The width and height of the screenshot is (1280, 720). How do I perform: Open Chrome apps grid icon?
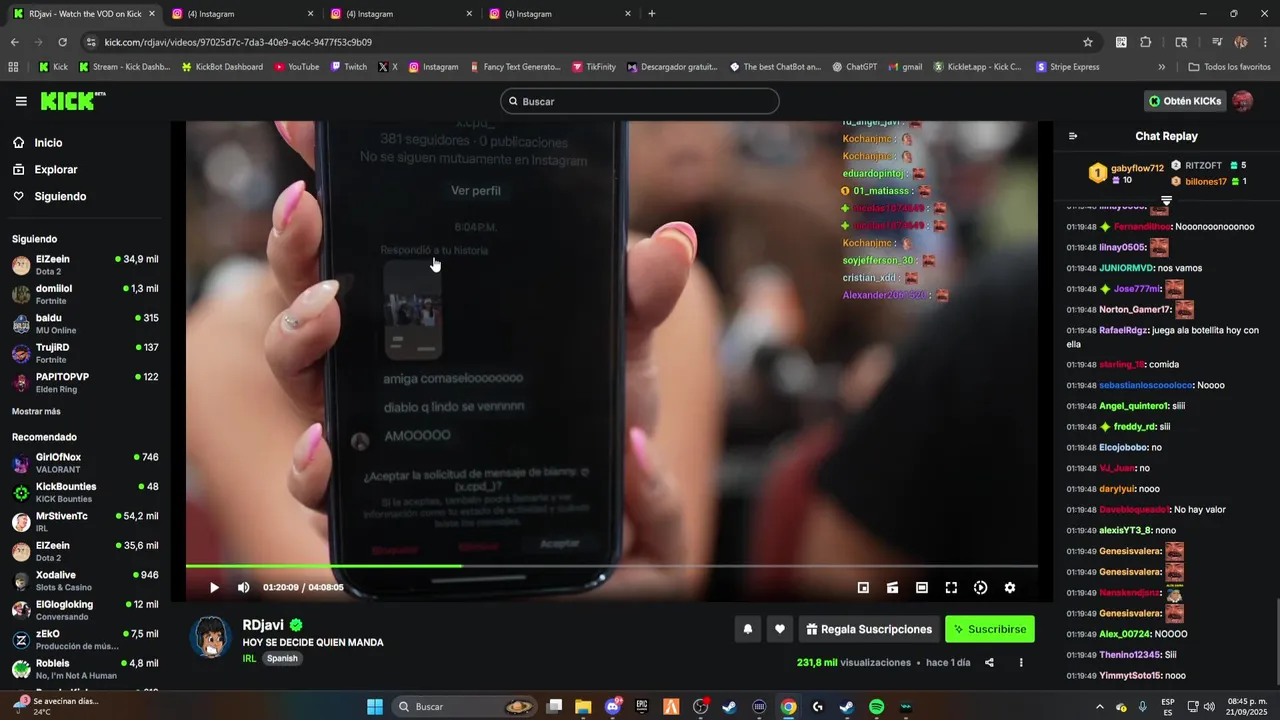(x=13, y=67)
